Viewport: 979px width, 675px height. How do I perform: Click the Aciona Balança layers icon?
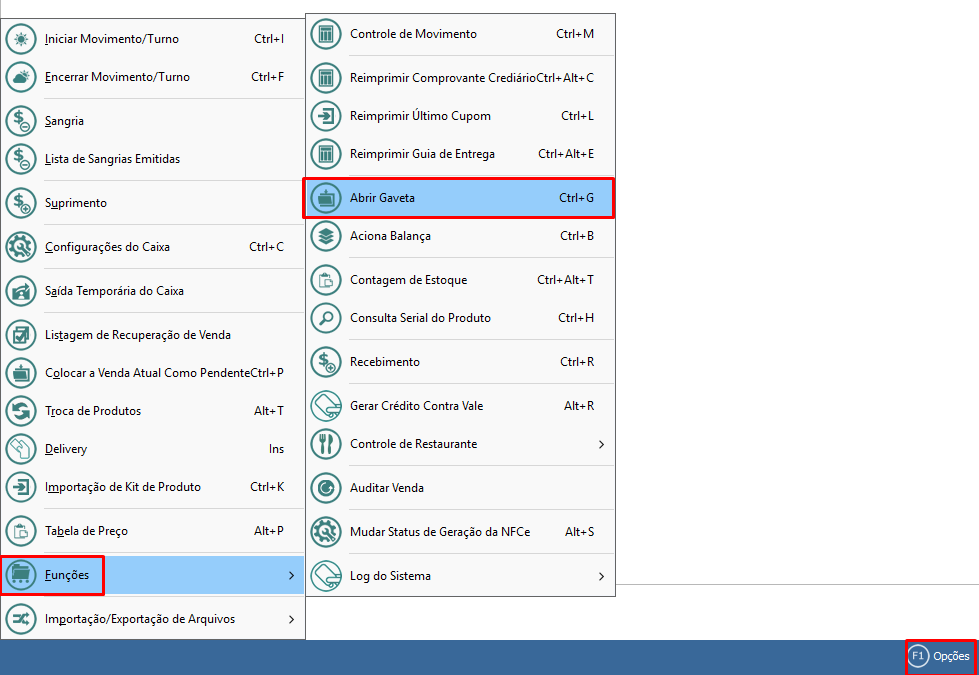click(326, 236)
